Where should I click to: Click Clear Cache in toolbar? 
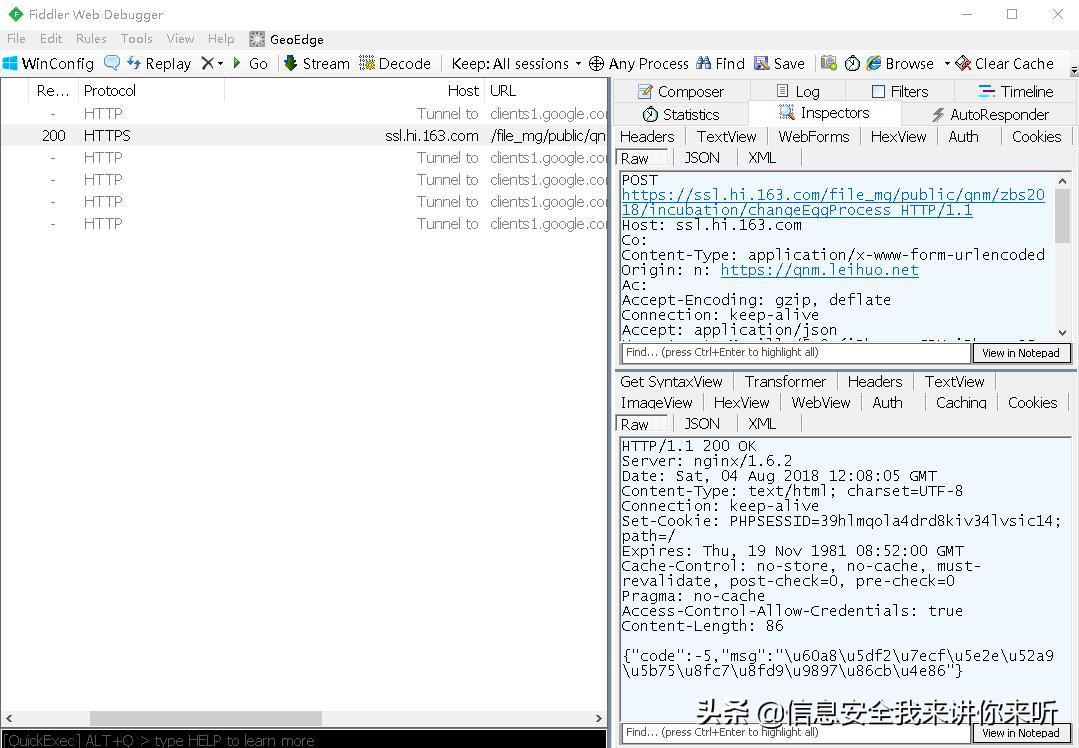tap(1004, 63)
